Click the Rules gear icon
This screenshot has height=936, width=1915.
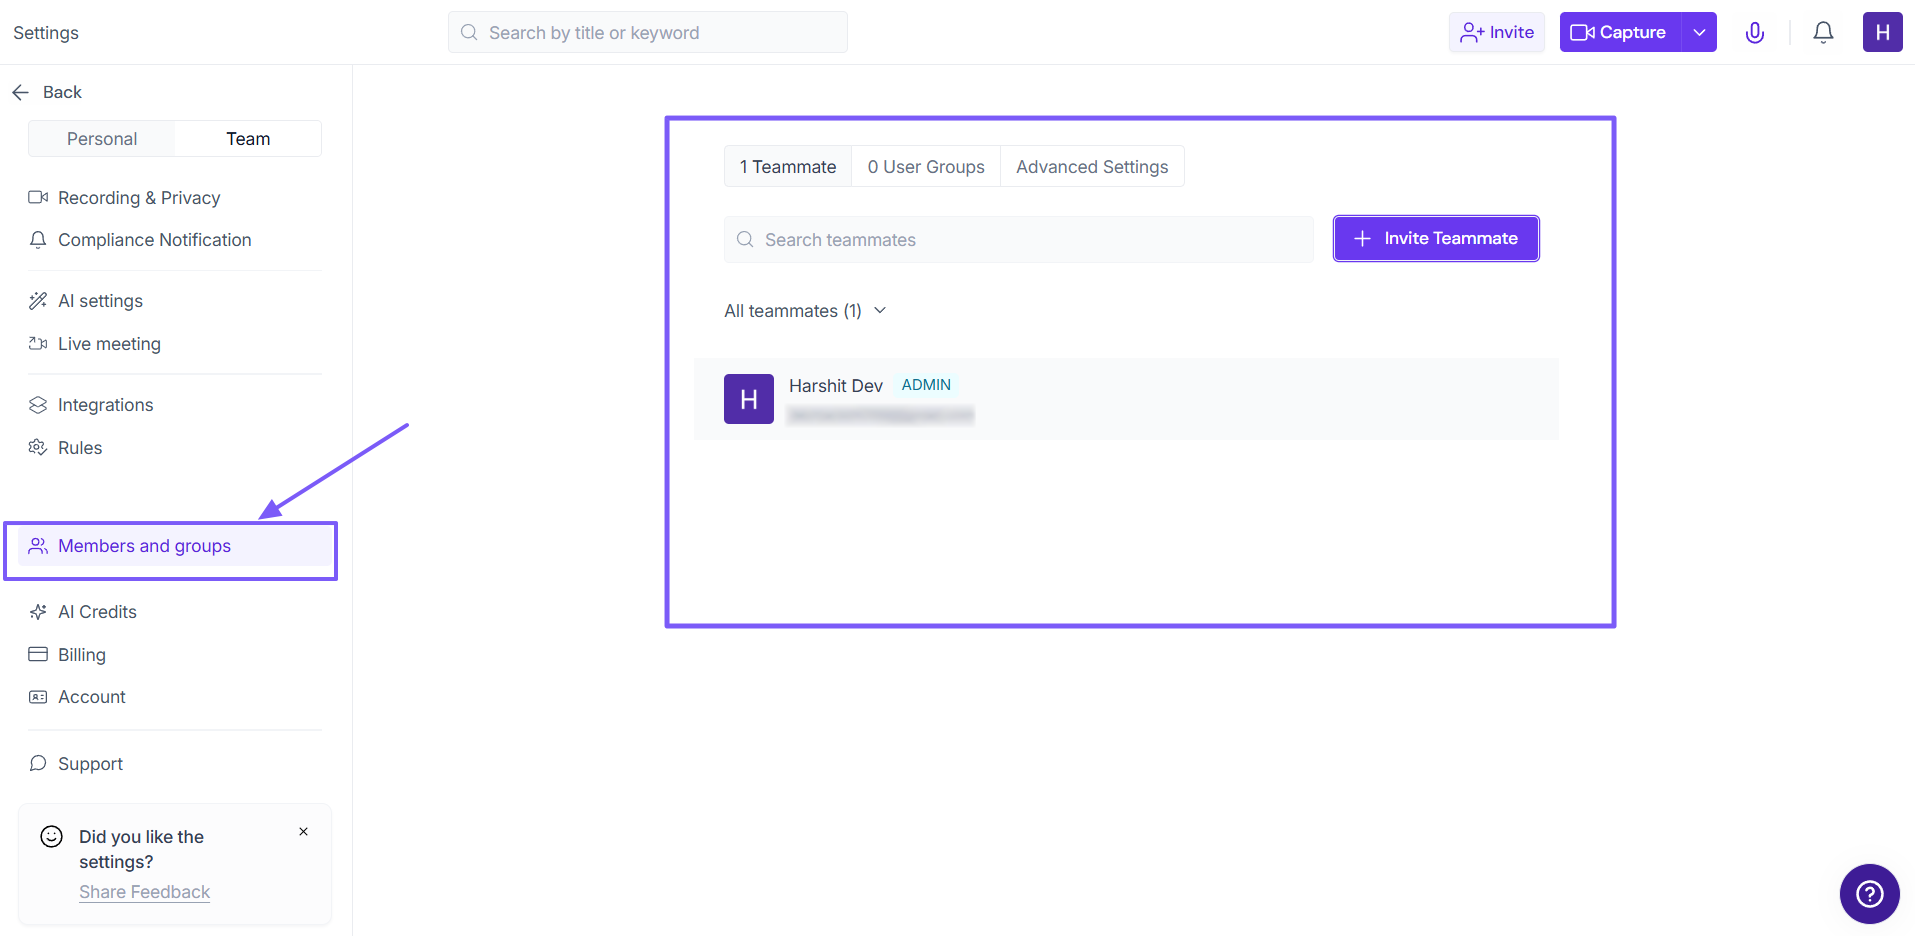(x=38, y=447)
